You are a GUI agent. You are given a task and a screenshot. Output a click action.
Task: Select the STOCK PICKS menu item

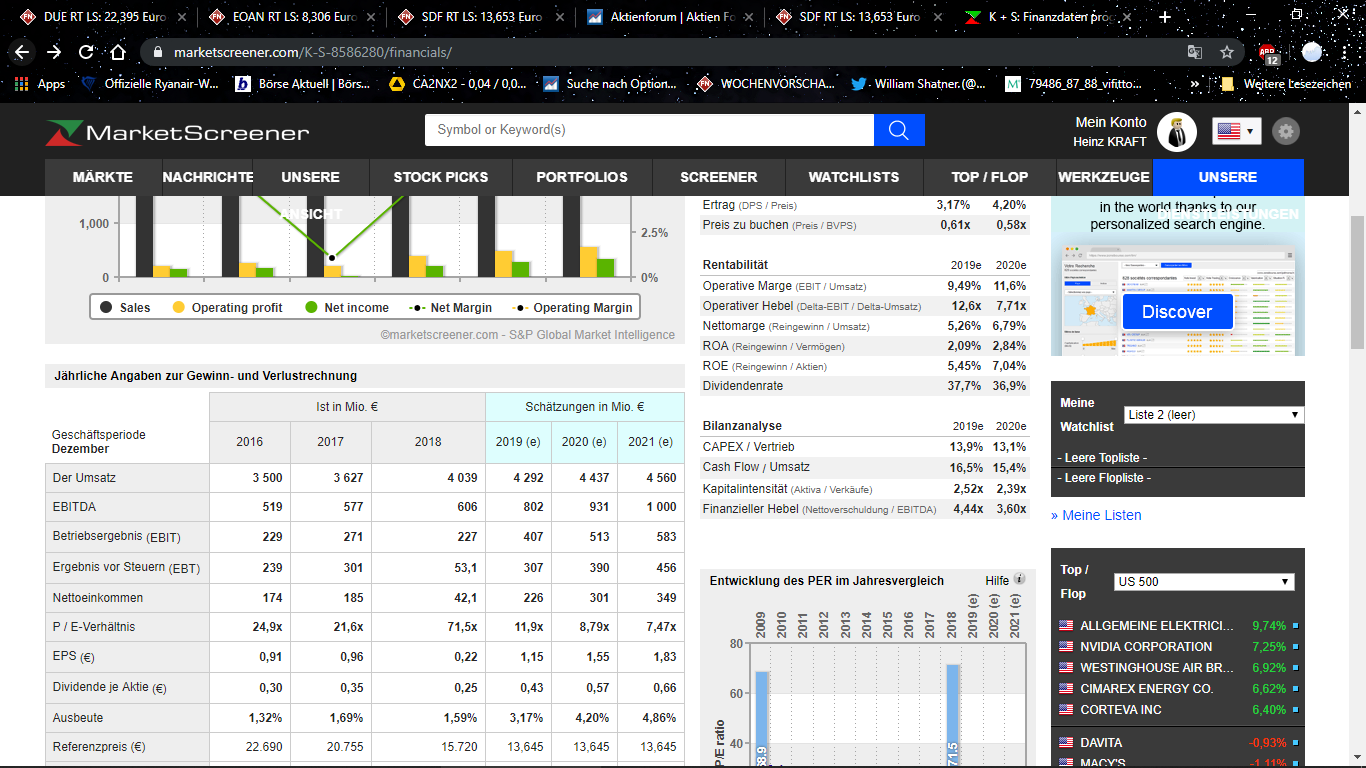(x=440, y=177)
